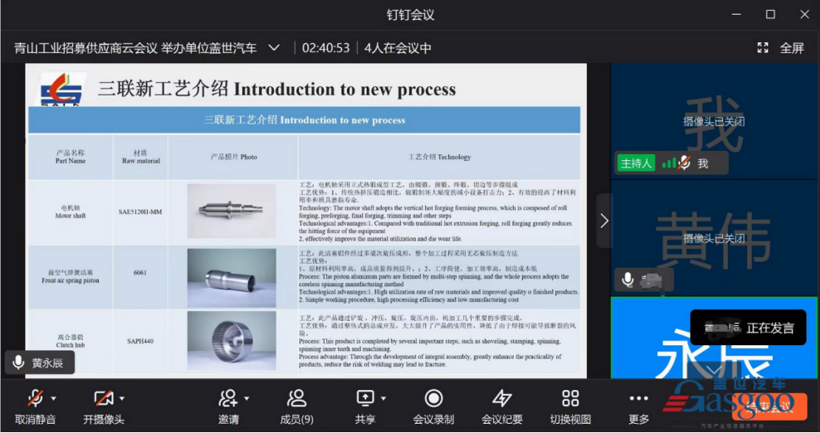Click the SAPH440 material cell

(x=140, y=341)
